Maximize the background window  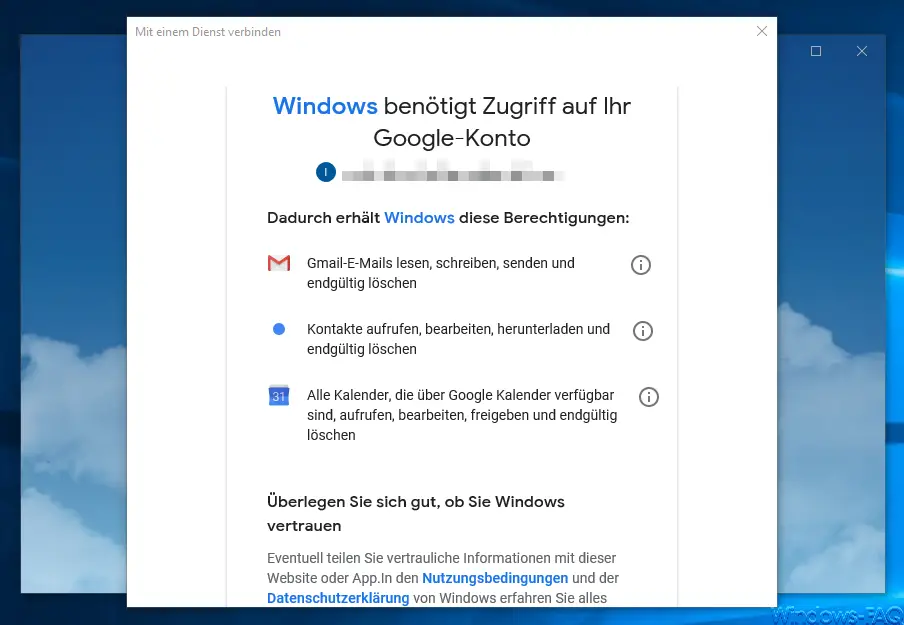coord(816,51)
